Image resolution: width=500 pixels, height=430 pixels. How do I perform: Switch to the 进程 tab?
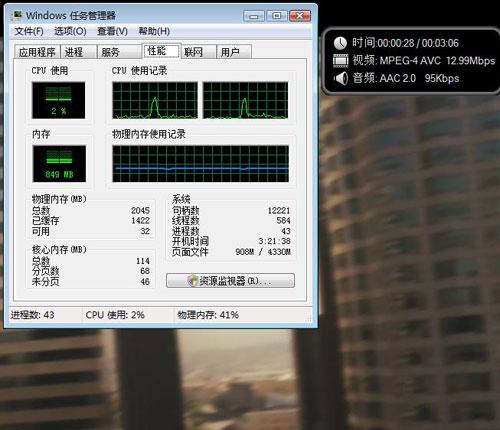[x=78, y=52]
